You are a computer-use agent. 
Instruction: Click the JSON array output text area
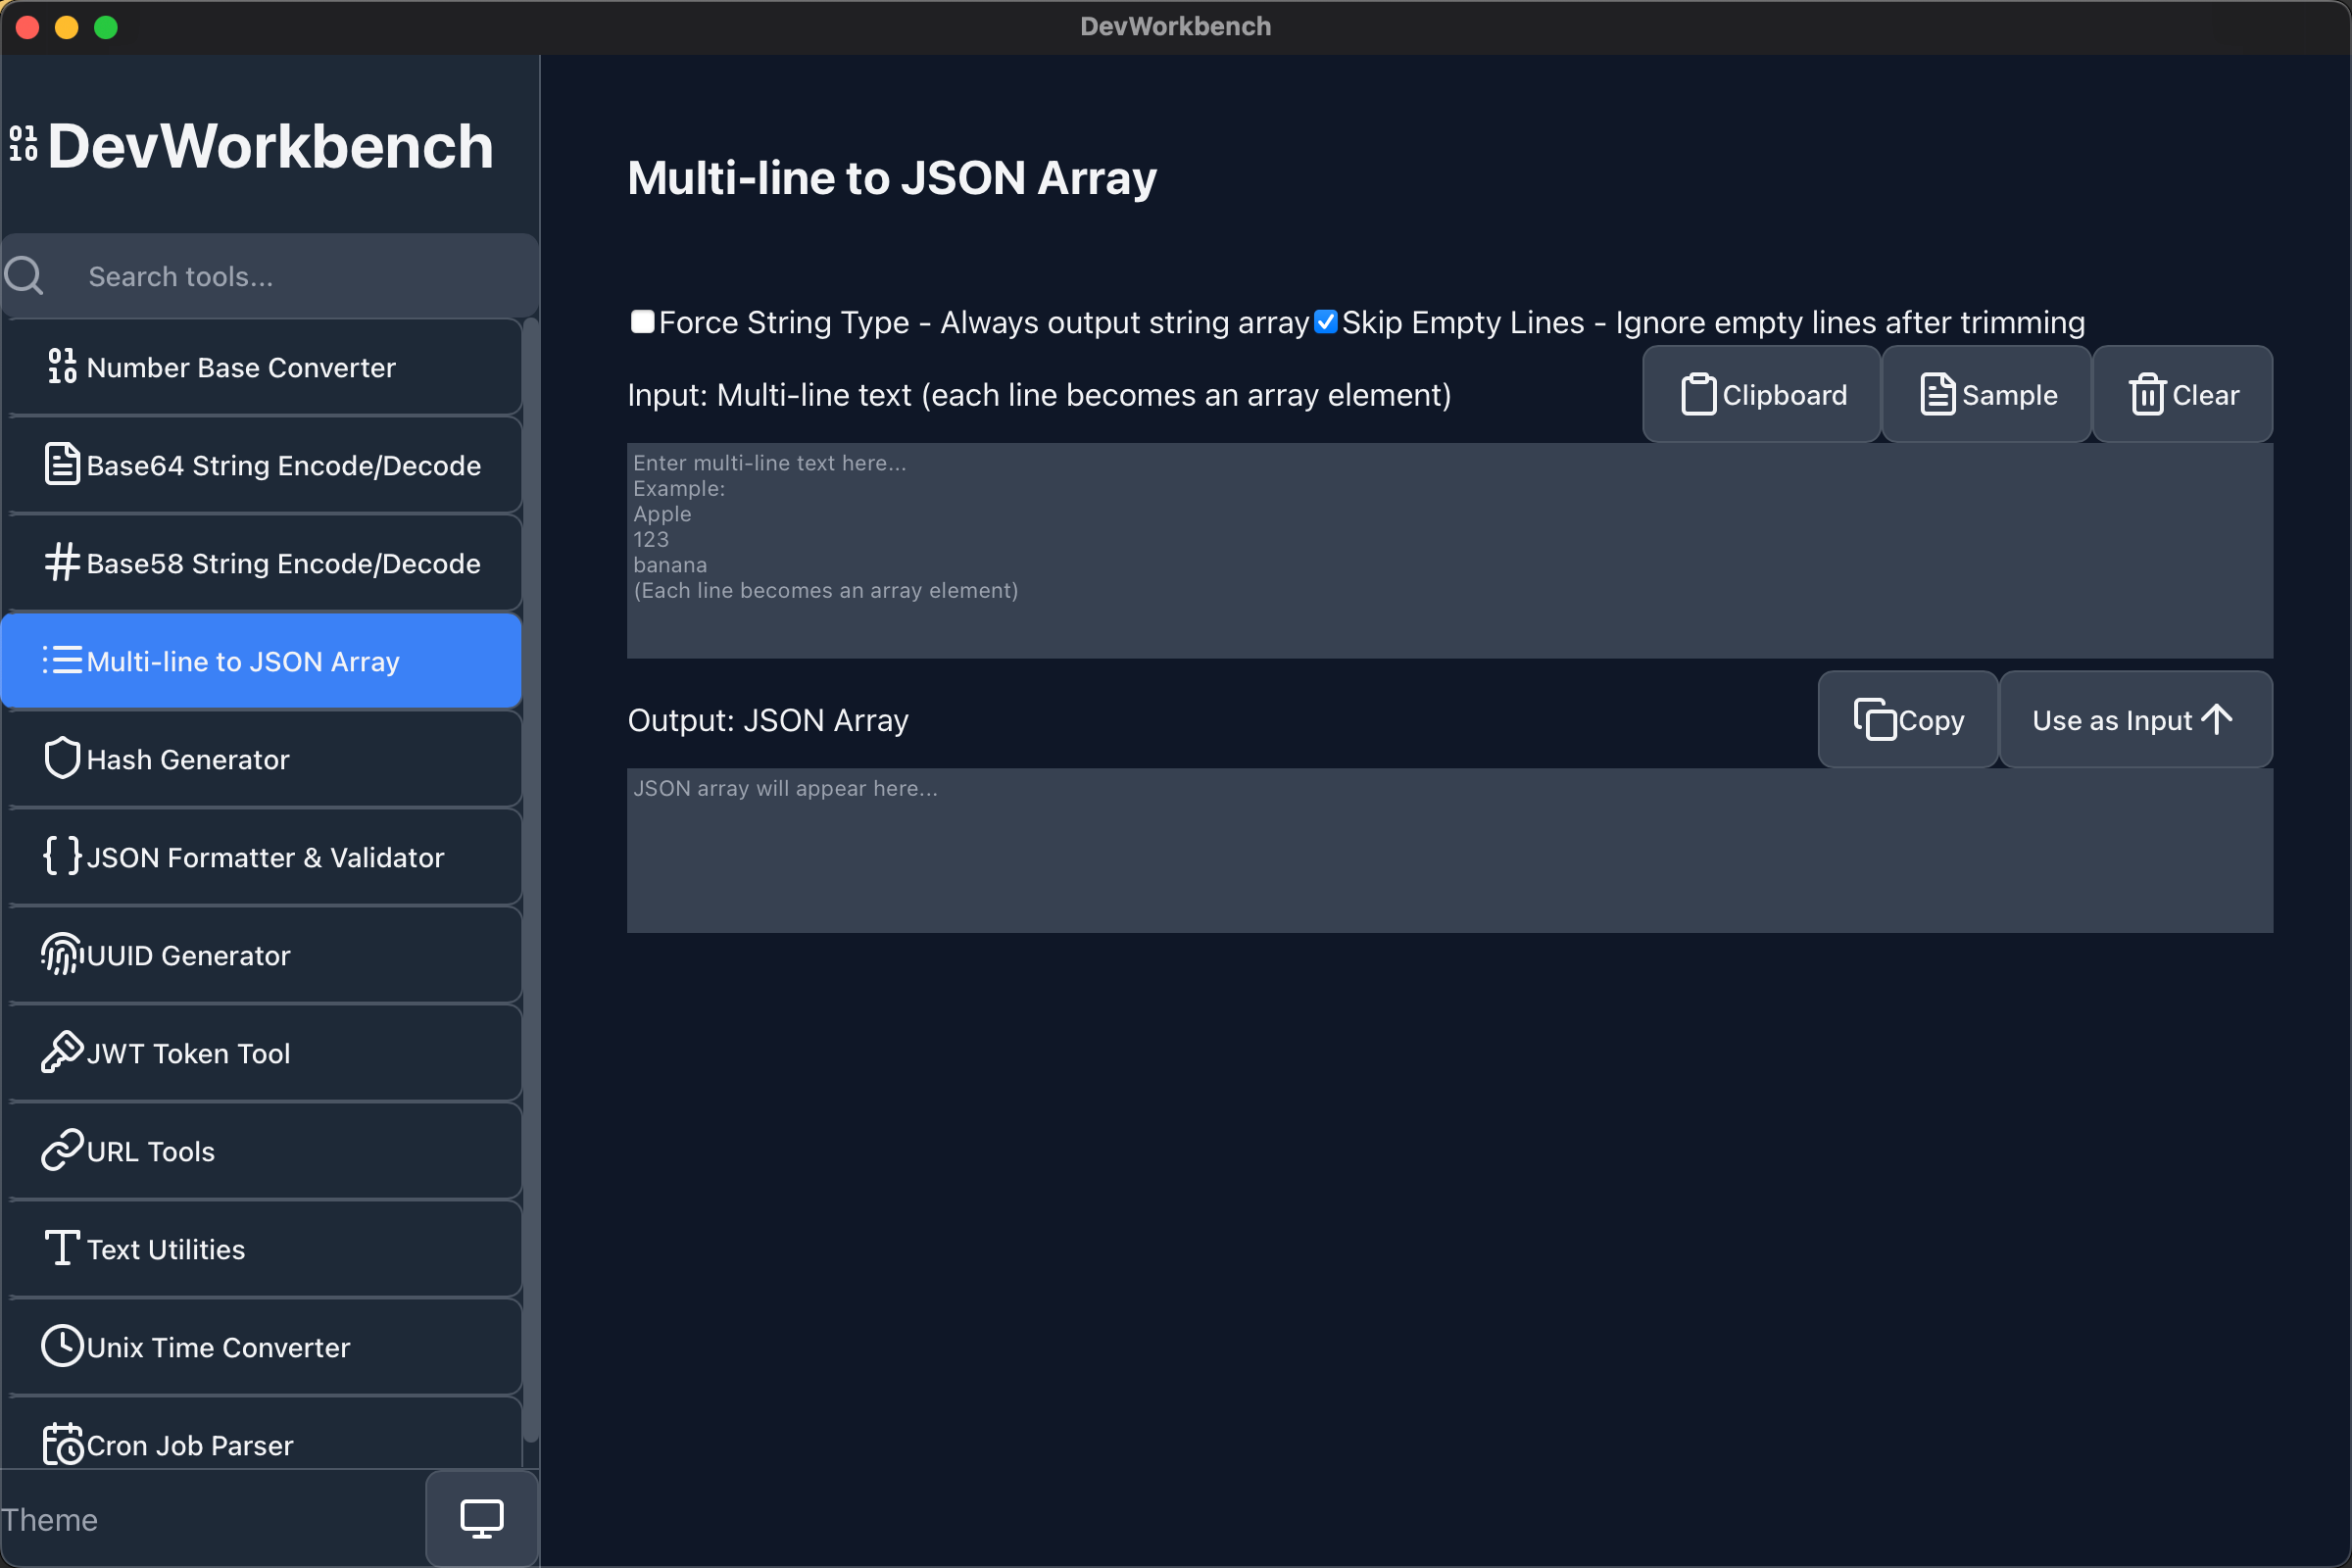pos(1450,850)
